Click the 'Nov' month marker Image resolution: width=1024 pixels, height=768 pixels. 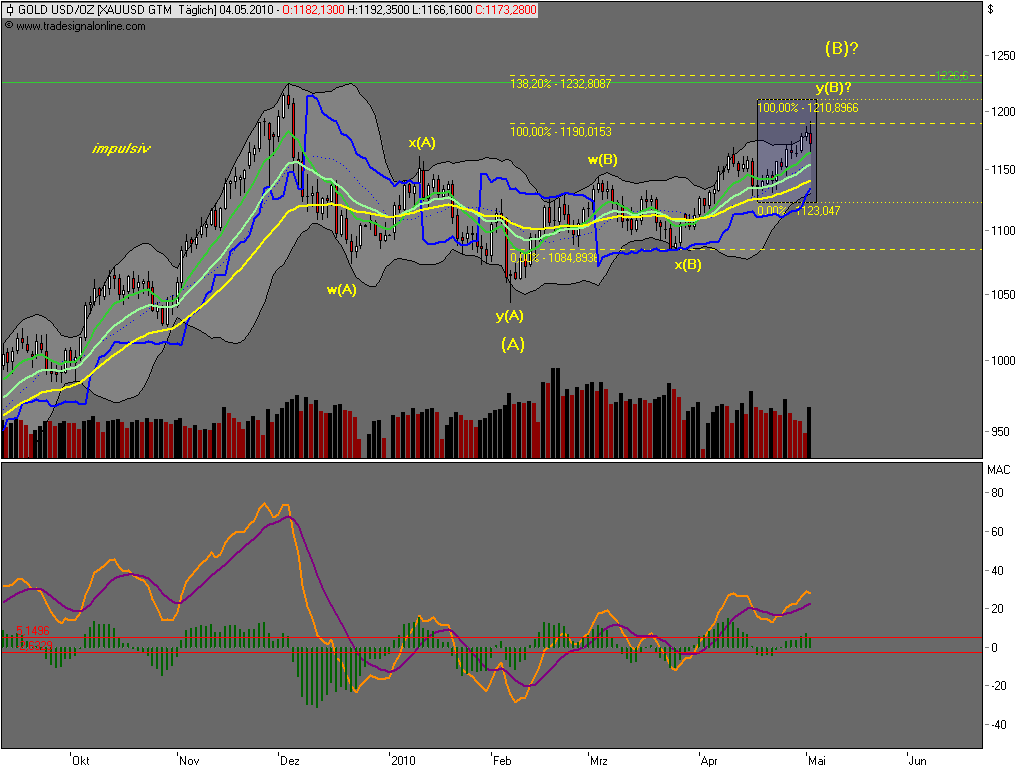(189, 760)
